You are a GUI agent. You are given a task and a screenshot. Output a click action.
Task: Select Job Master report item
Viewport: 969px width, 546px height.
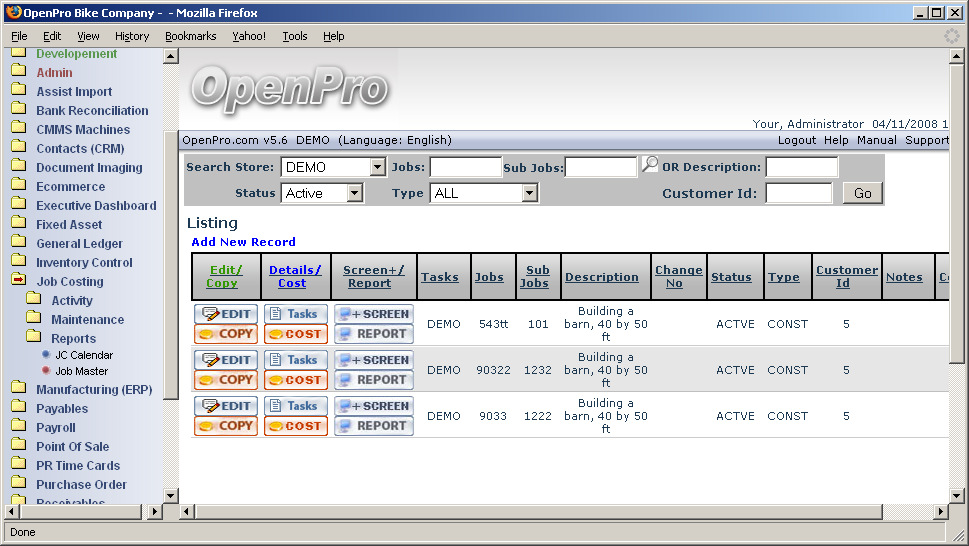(x=82, y=371)
